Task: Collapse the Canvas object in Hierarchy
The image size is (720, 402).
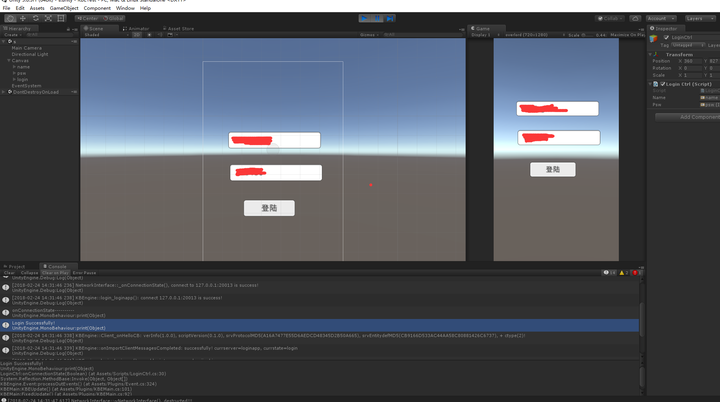Action: click(x=9, y=61)
